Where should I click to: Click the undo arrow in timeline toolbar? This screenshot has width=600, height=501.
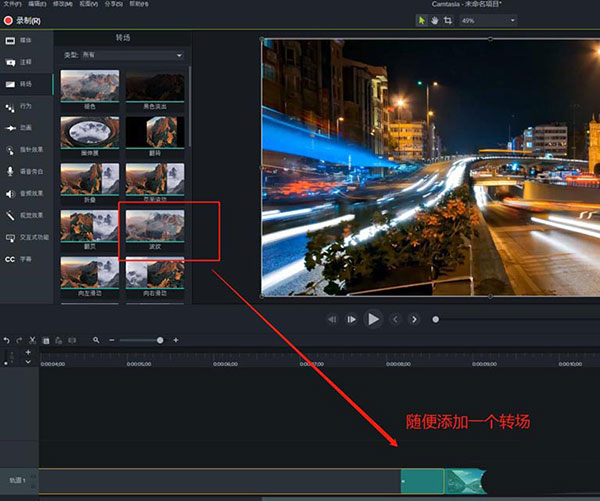[x=7, y=340]
